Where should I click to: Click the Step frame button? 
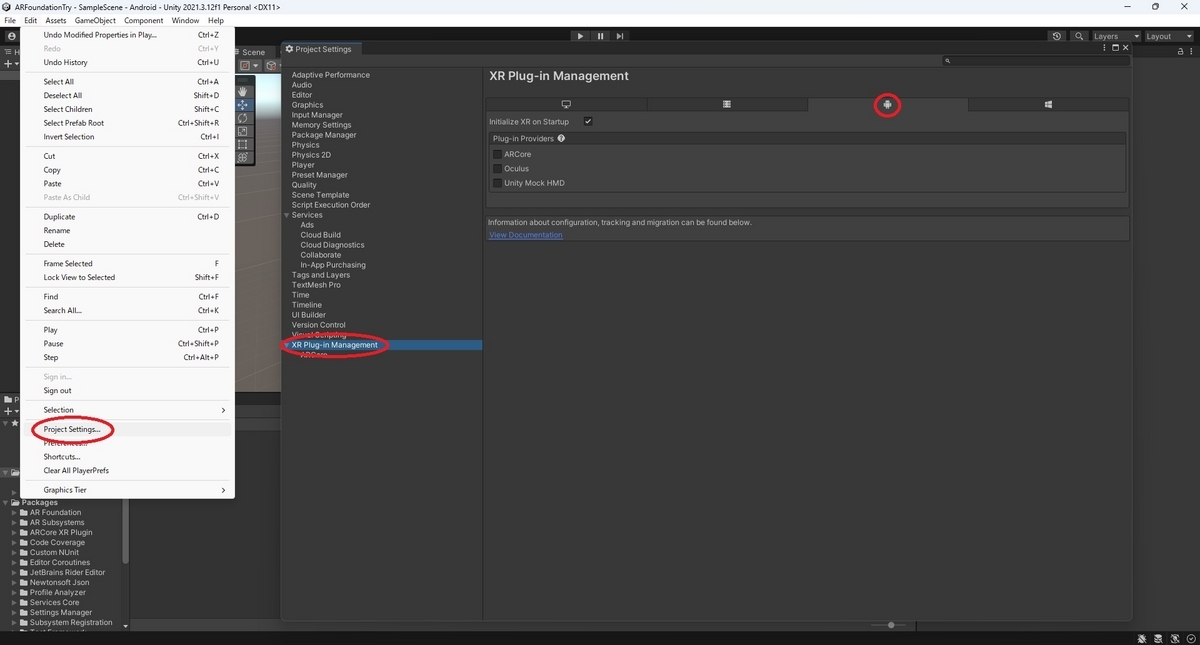(620, 36)
